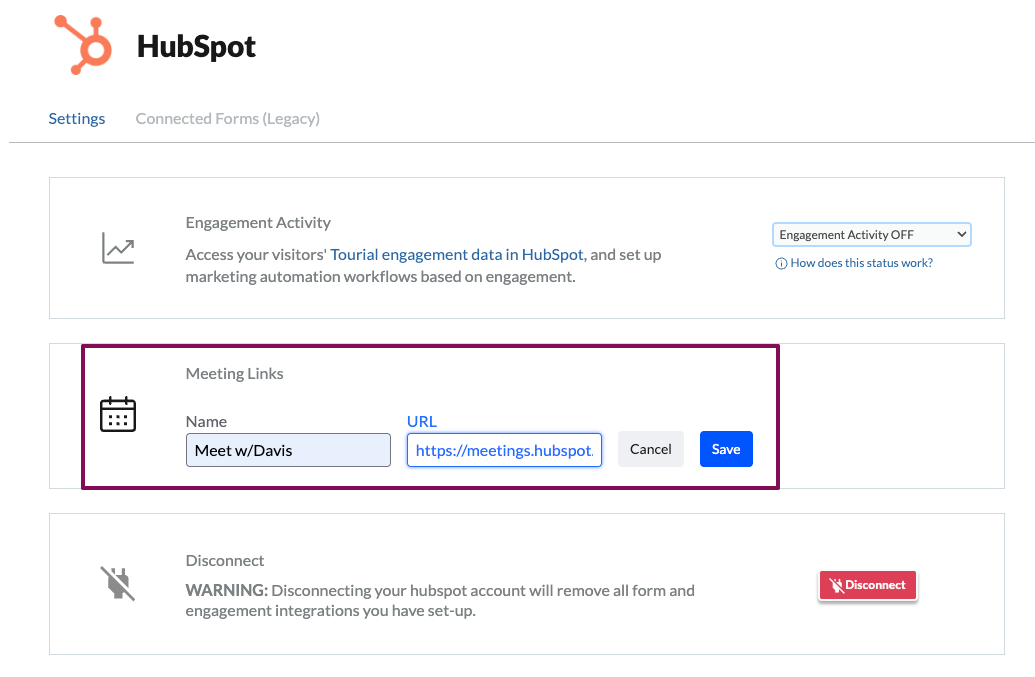The image size is (1035, 677).
Task: Select the blue URL label above the field
Action: 421,421
